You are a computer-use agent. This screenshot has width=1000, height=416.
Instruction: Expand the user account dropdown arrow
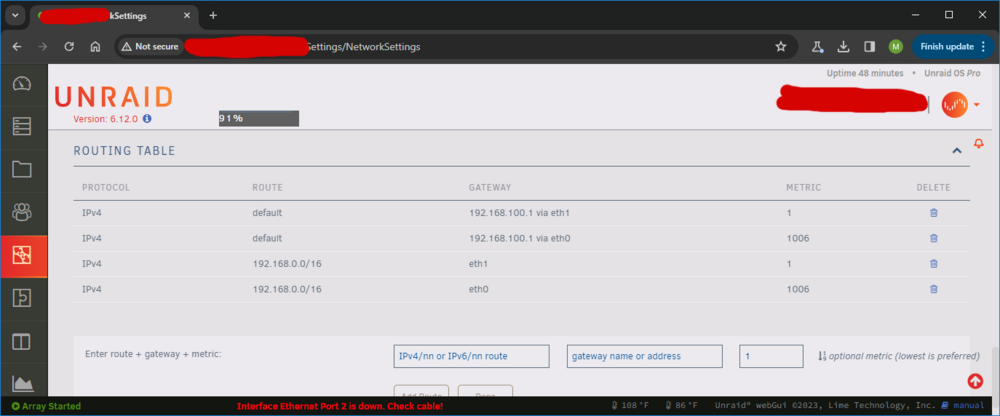(976, 105)
